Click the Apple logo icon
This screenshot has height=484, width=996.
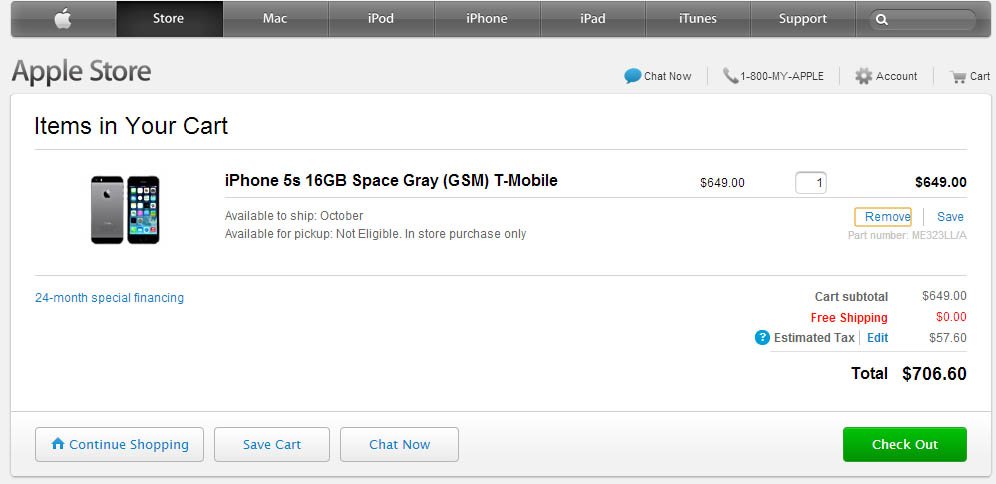[x=63, y=18]
